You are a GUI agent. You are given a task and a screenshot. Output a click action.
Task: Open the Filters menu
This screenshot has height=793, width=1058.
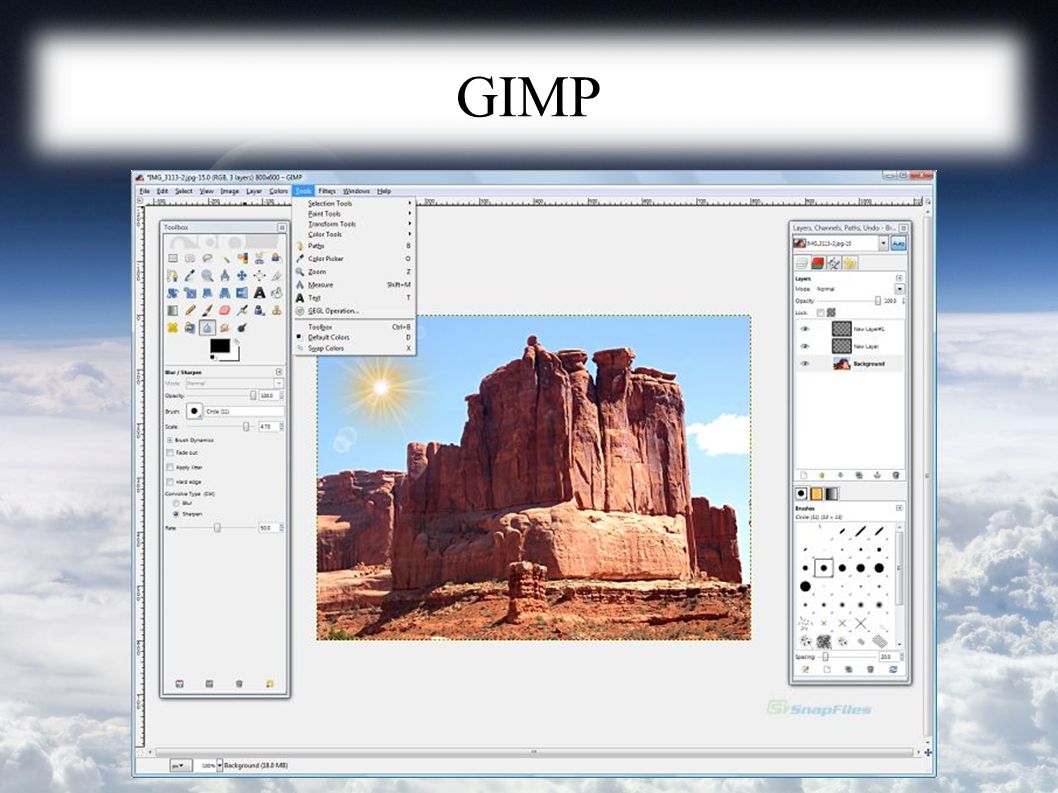[327, 191]
